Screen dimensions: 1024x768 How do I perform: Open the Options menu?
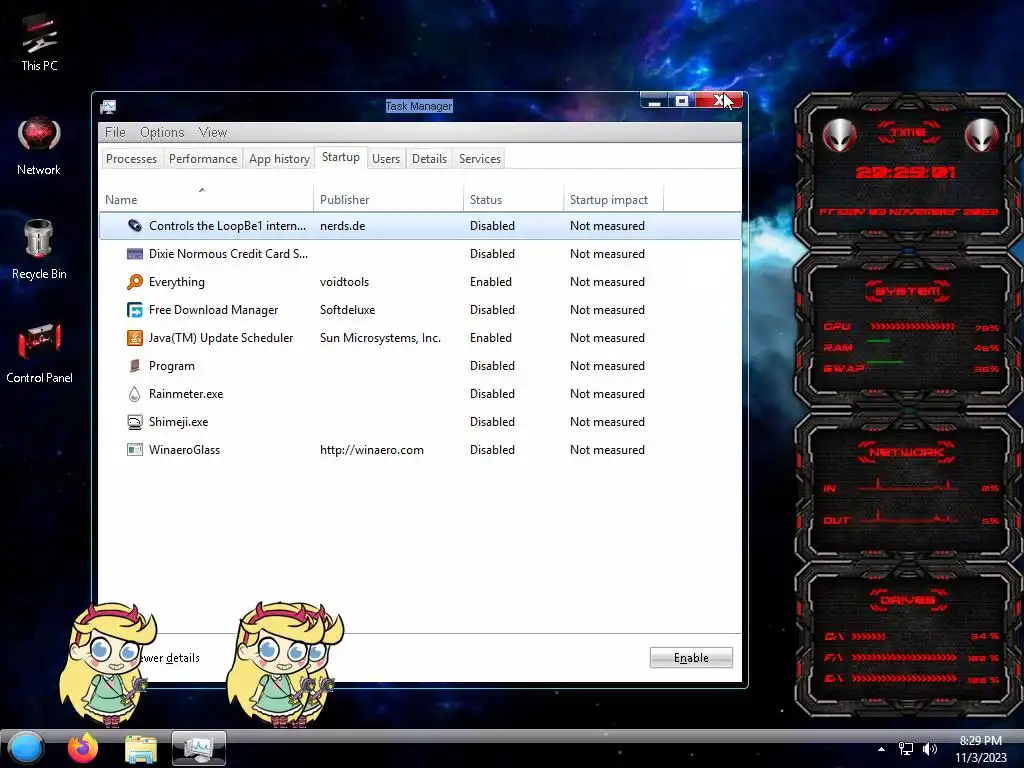tap(162, 133)
